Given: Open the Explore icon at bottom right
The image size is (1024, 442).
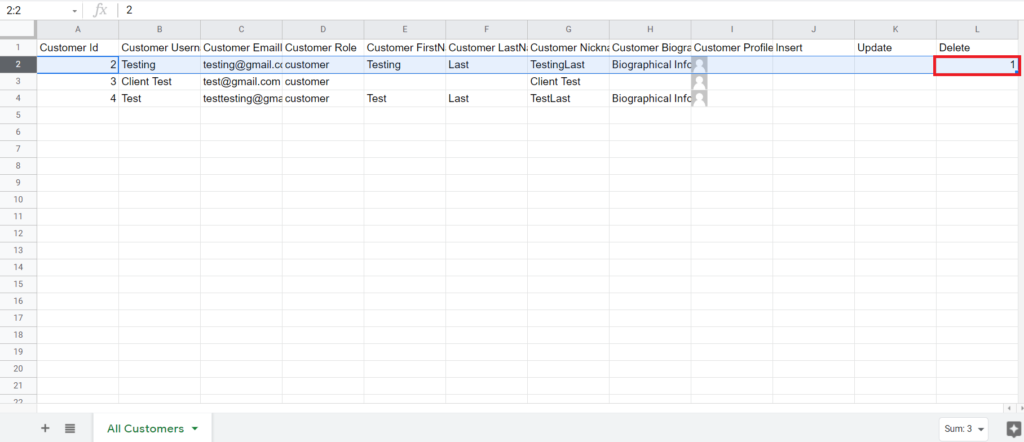Looking at the screenshot, I should pos(1013,429).
